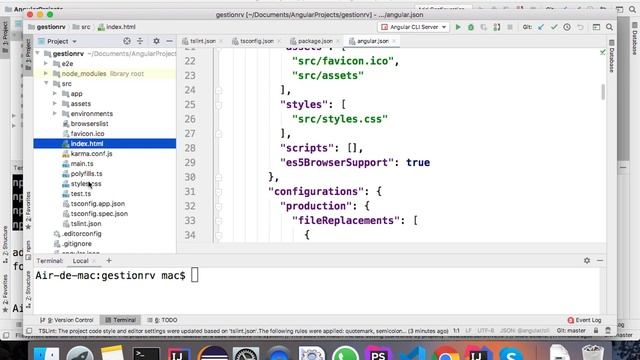Fold the configurations block at line 31

219,192
